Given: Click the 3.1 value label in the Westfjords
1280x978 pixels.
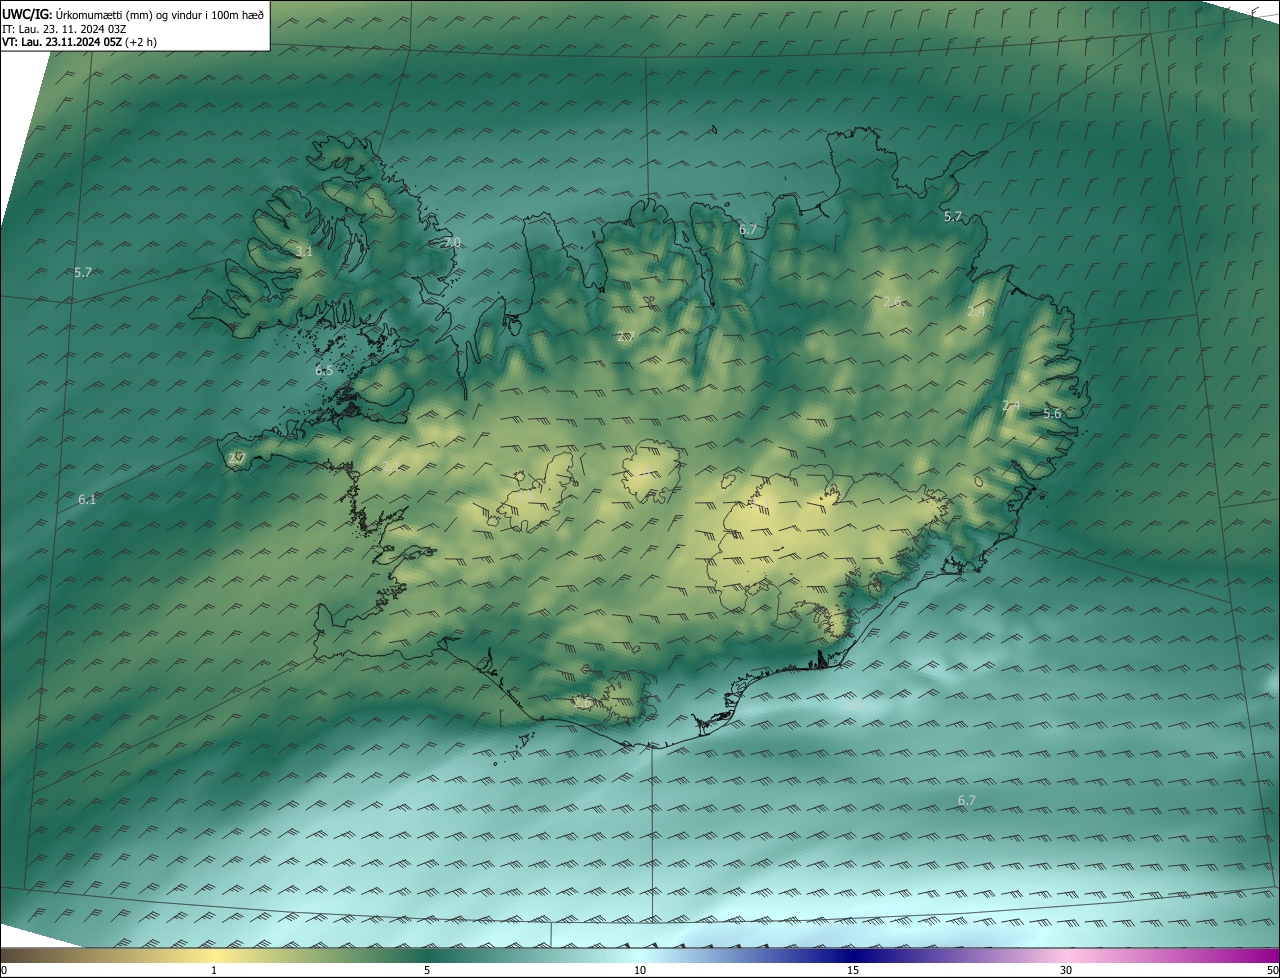Looking at the screenshot, I should click(x=304, y=252).
